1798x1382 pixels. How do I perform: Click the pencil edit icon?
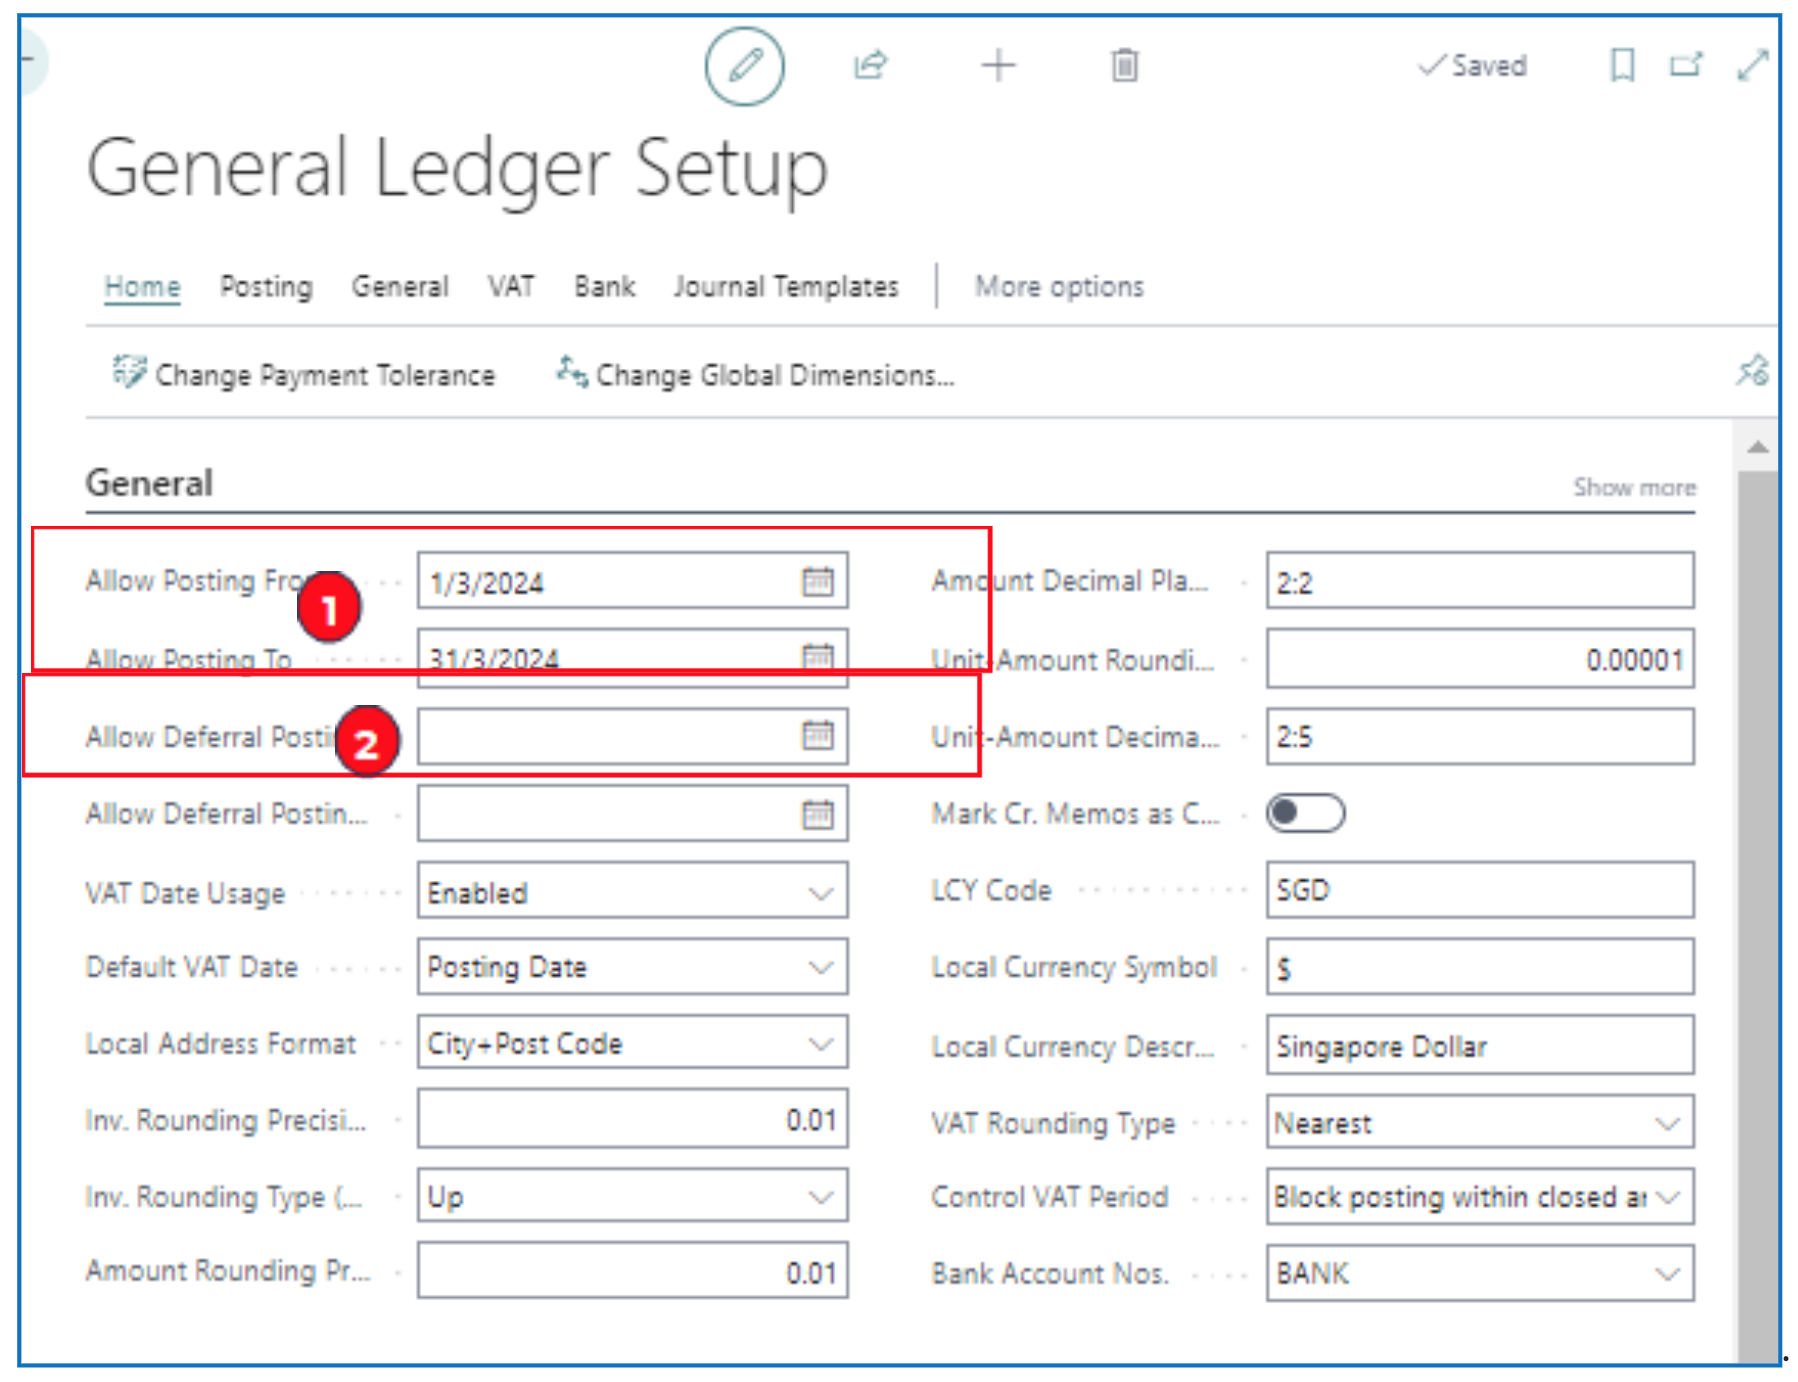[744, 66]
